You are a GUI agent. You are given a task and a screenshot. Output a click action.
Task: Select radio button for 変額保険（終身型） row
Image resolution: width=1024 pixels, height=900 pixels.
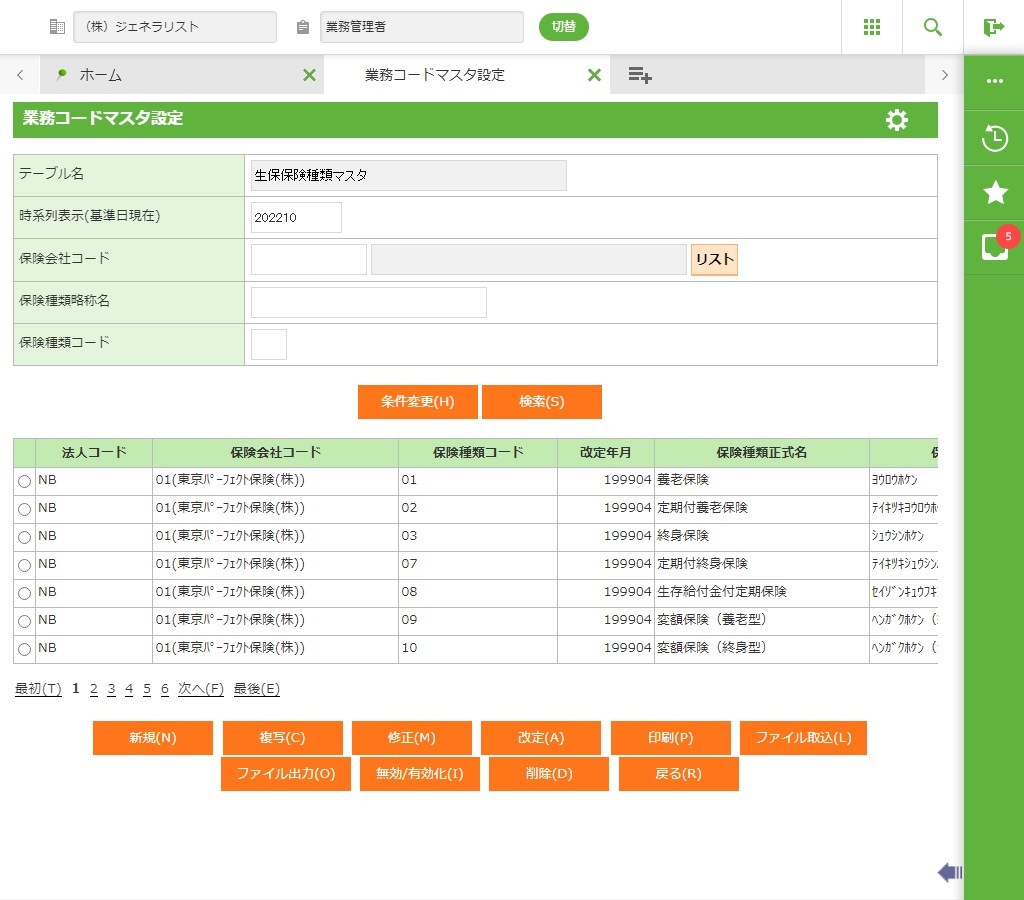click(x=24, y=650)
